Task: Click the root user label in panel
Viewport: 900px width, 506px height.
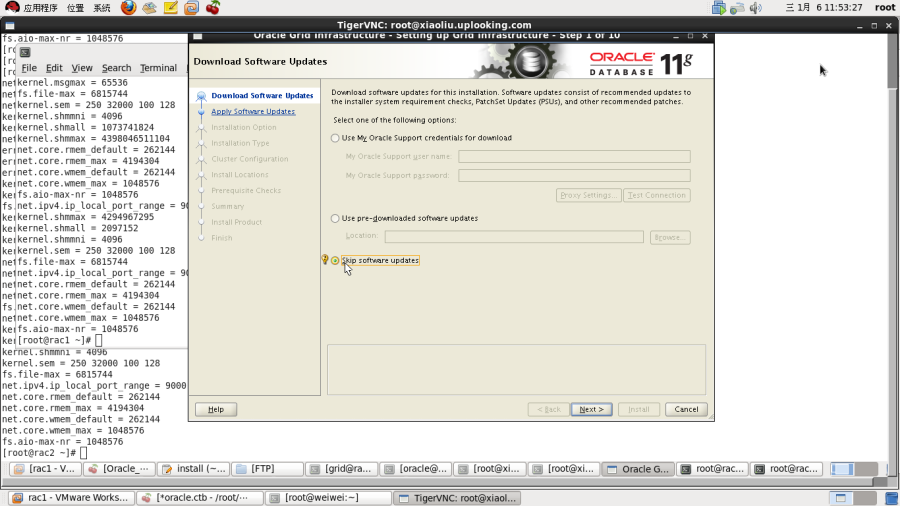Action: click(885, 7)
